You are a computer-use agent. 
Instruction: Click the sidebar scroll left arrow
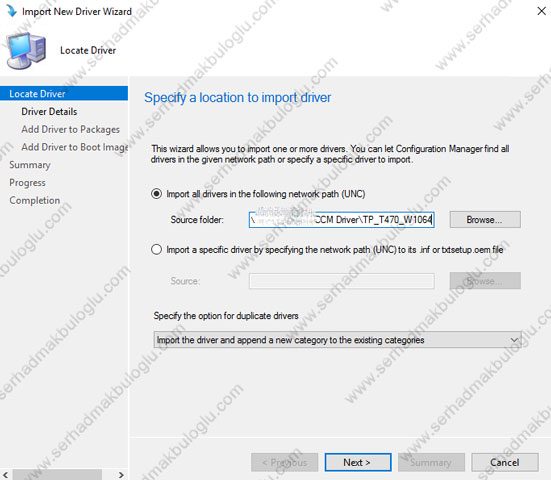click(x=5, y=475)
